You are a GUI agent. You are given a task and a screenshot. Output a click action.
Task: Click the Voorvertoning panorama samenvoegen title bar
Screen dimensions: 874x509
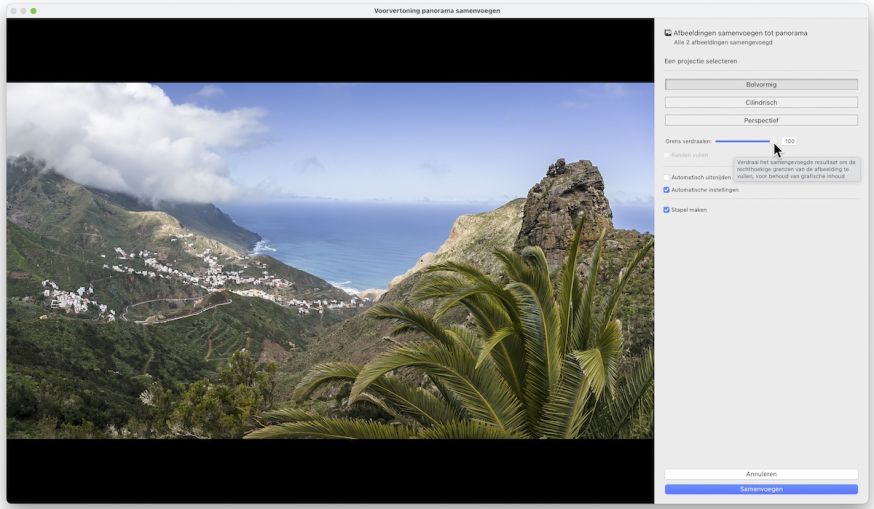coord(437,11)
